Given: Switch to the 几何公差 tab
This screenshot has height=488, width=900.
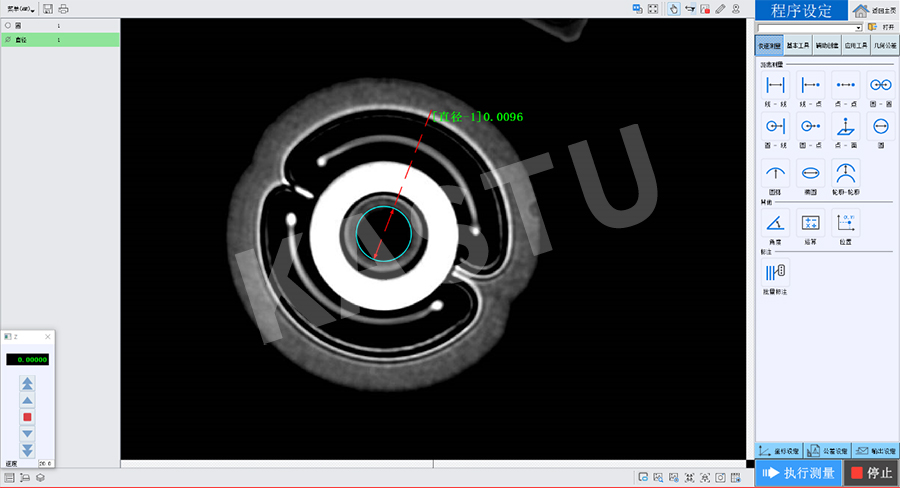Looking at the screenshot, I should [x=885, y=45].
